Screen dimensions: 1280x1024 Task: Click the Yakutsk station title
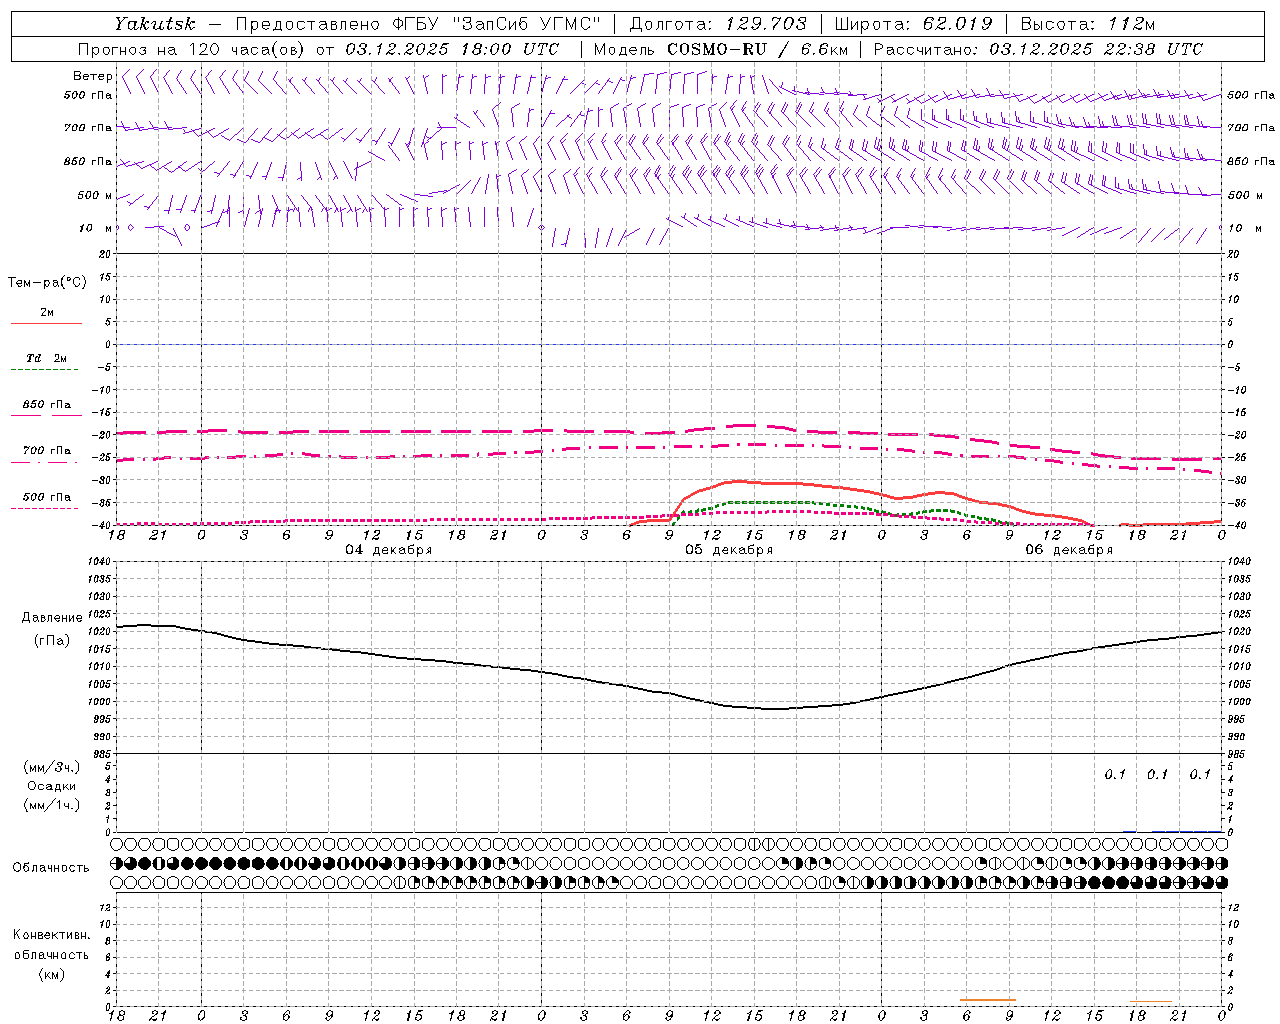tap(154, 24)
